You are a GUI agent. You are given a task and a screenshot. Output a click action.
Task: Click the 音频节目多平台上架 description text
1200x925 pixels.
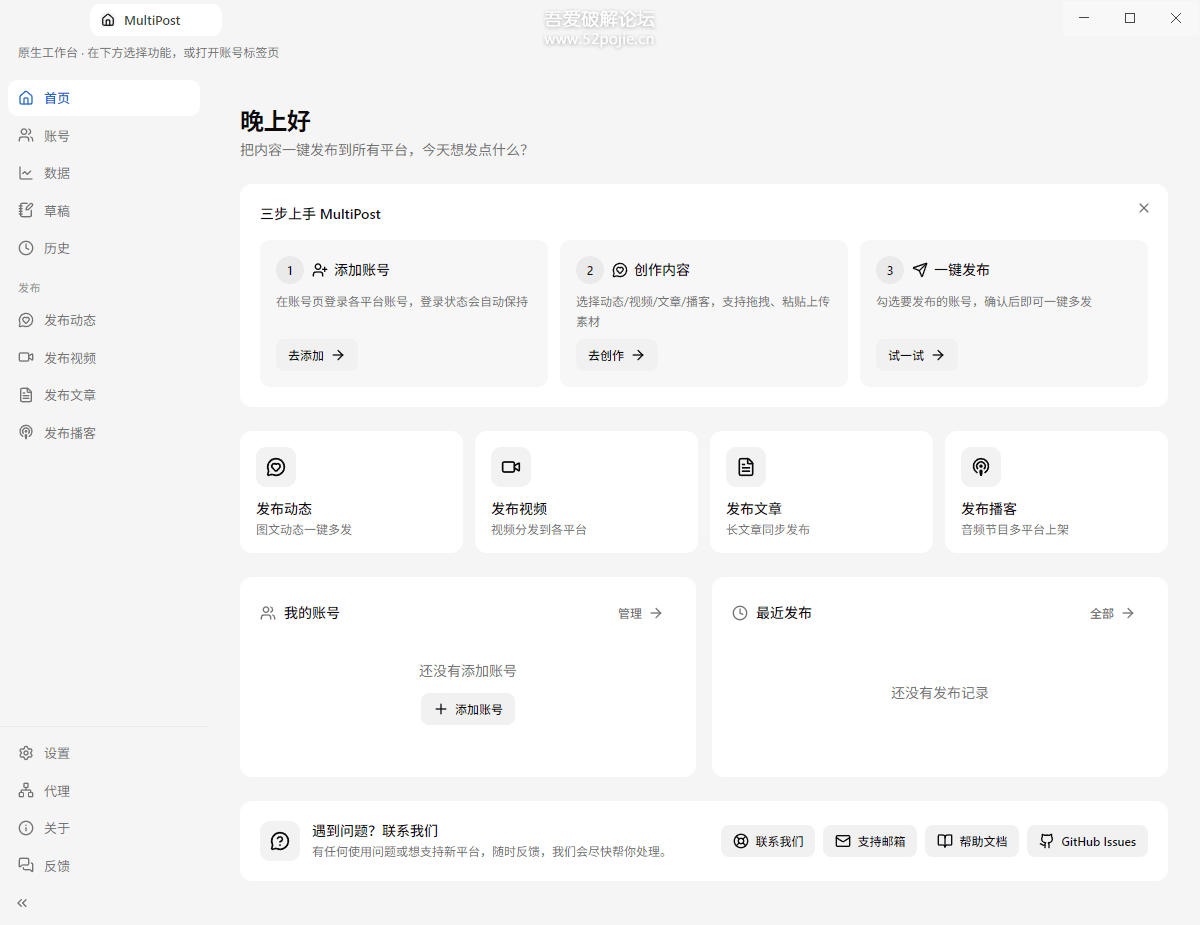pyautogui.click(x=1015, y=530)
